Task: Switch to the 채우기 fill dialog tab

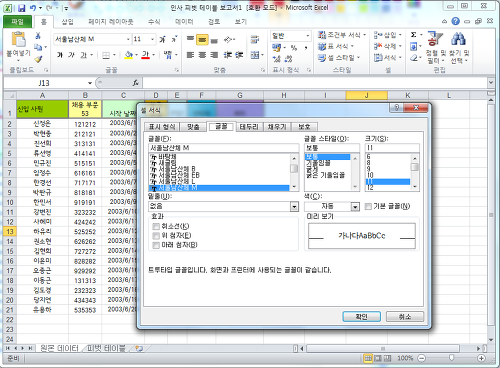Action: coord(277,127)
